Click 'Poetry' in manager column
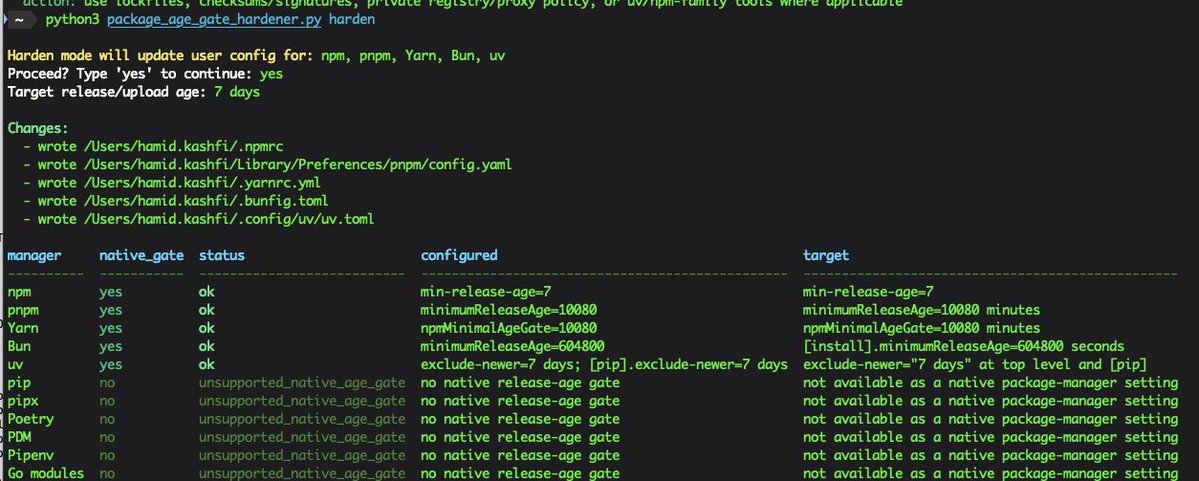The height and width of the screenshot is (481, 1199). tap(31, 419)
